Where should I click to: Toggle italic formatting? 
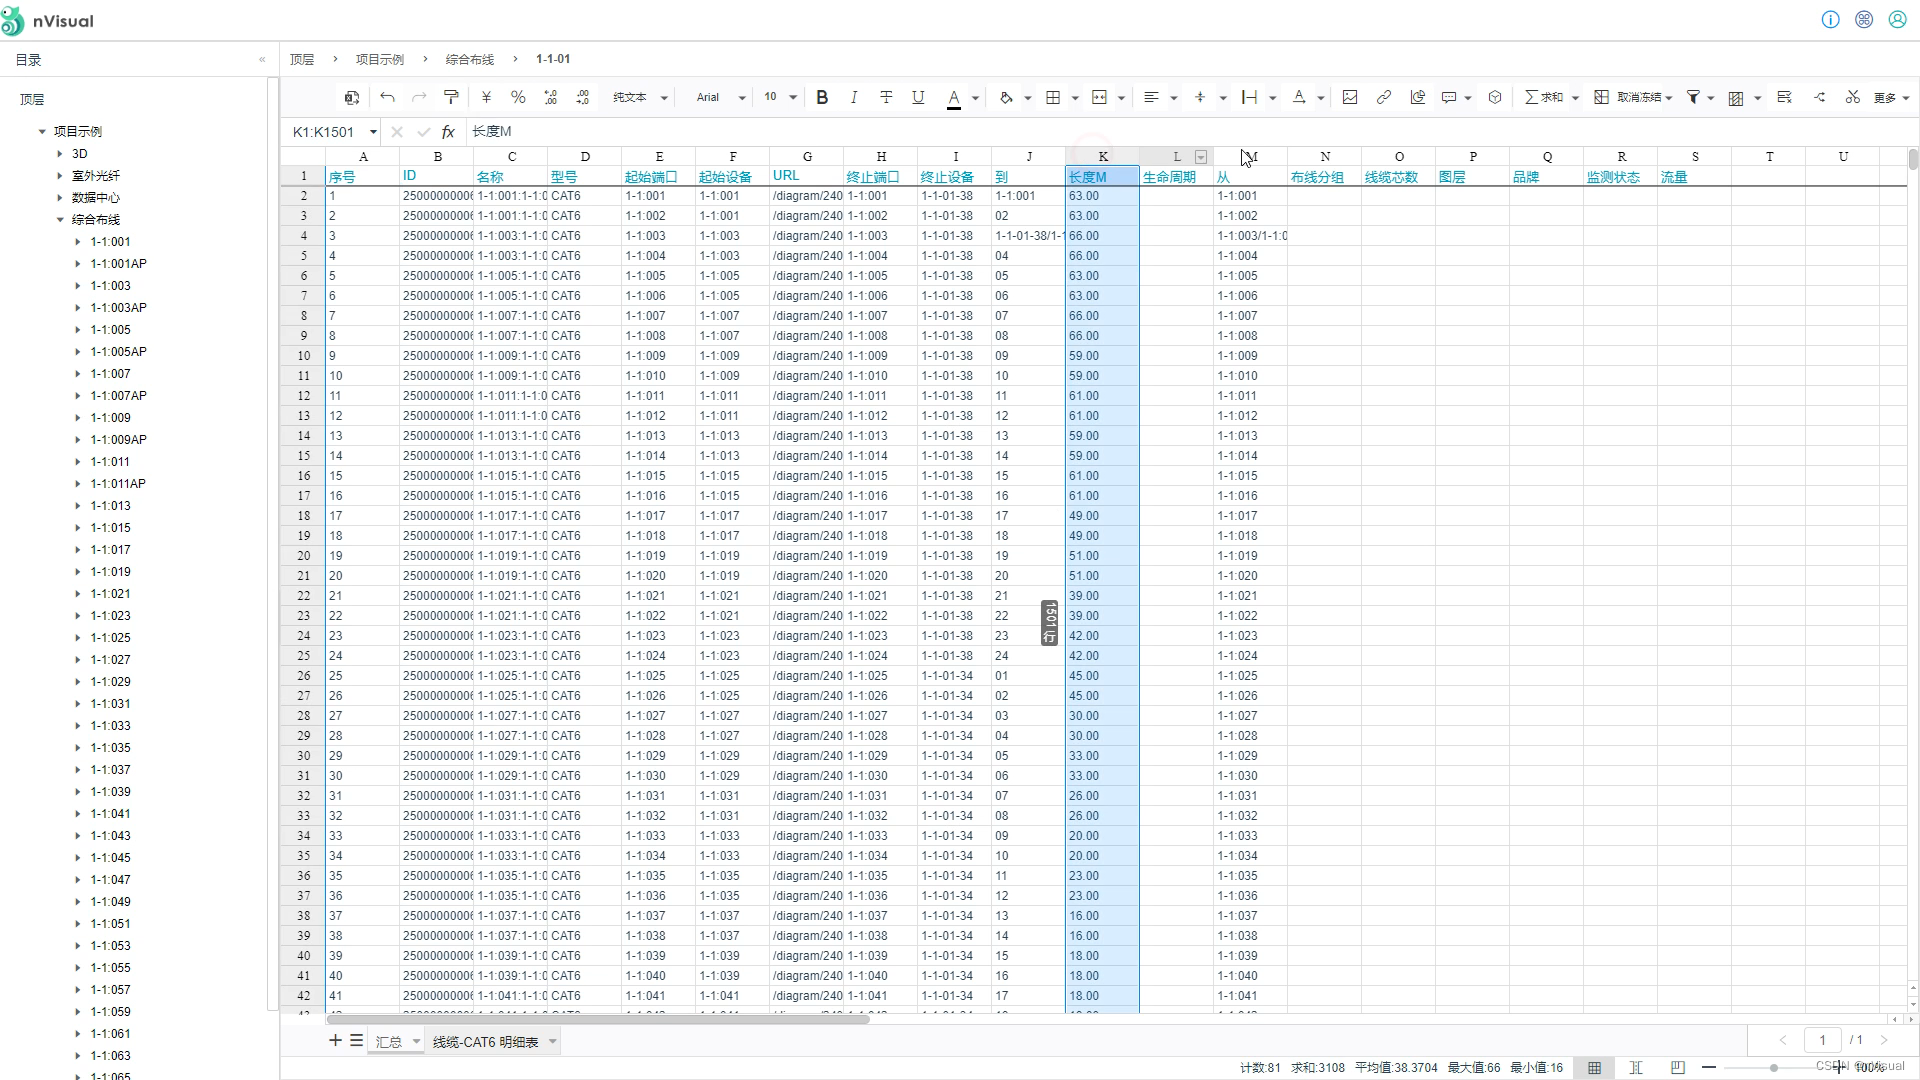pyautogui.click(x=854, y=97)
